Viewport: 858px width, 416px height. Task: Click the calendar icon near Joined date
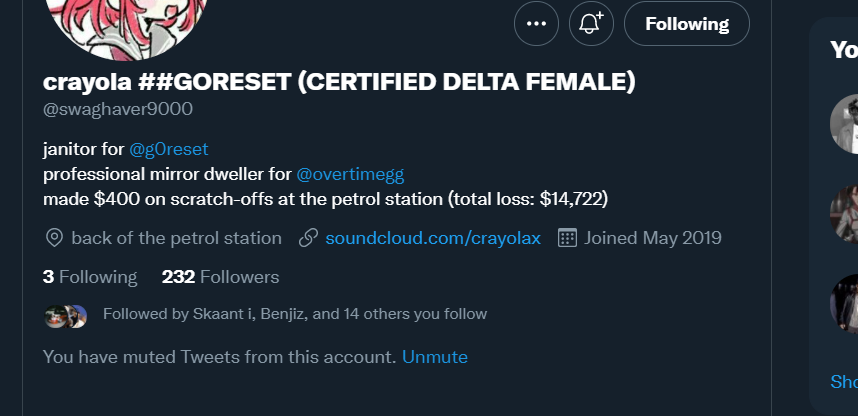point(567,238)
